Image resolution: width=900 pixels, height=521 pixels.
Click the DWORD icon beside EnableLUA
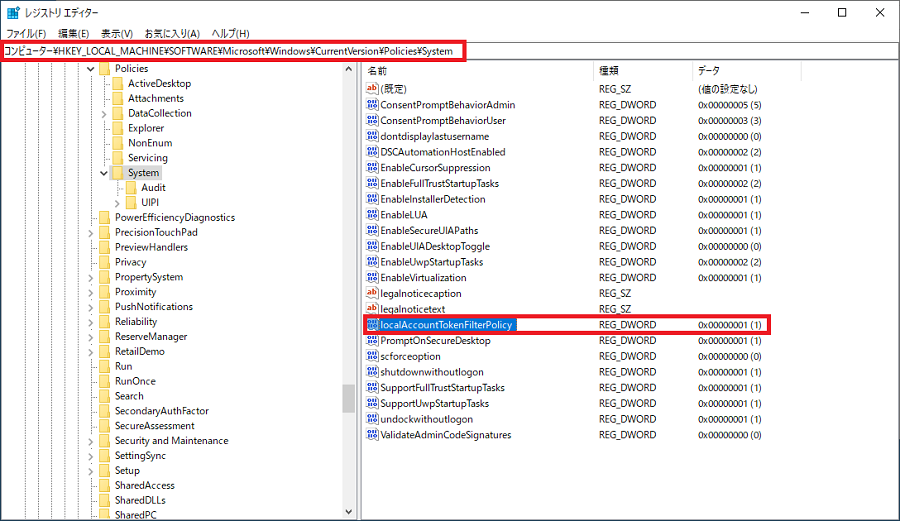tap(372, 215)
